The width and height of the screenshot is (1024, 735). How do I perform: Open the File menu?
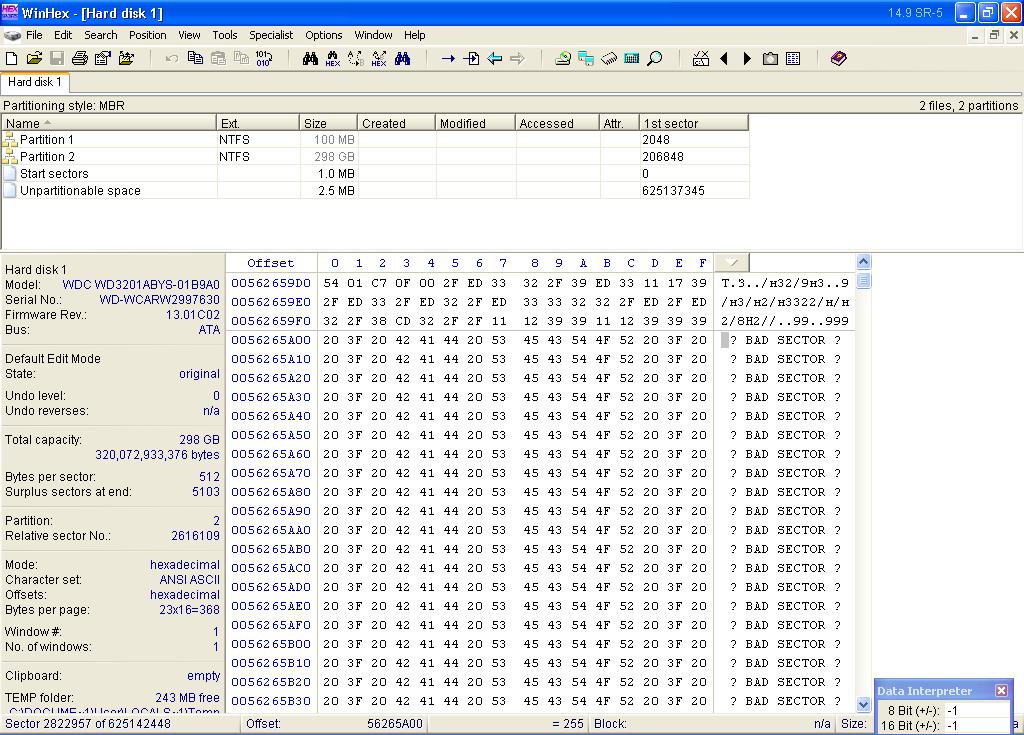[34, 35]
